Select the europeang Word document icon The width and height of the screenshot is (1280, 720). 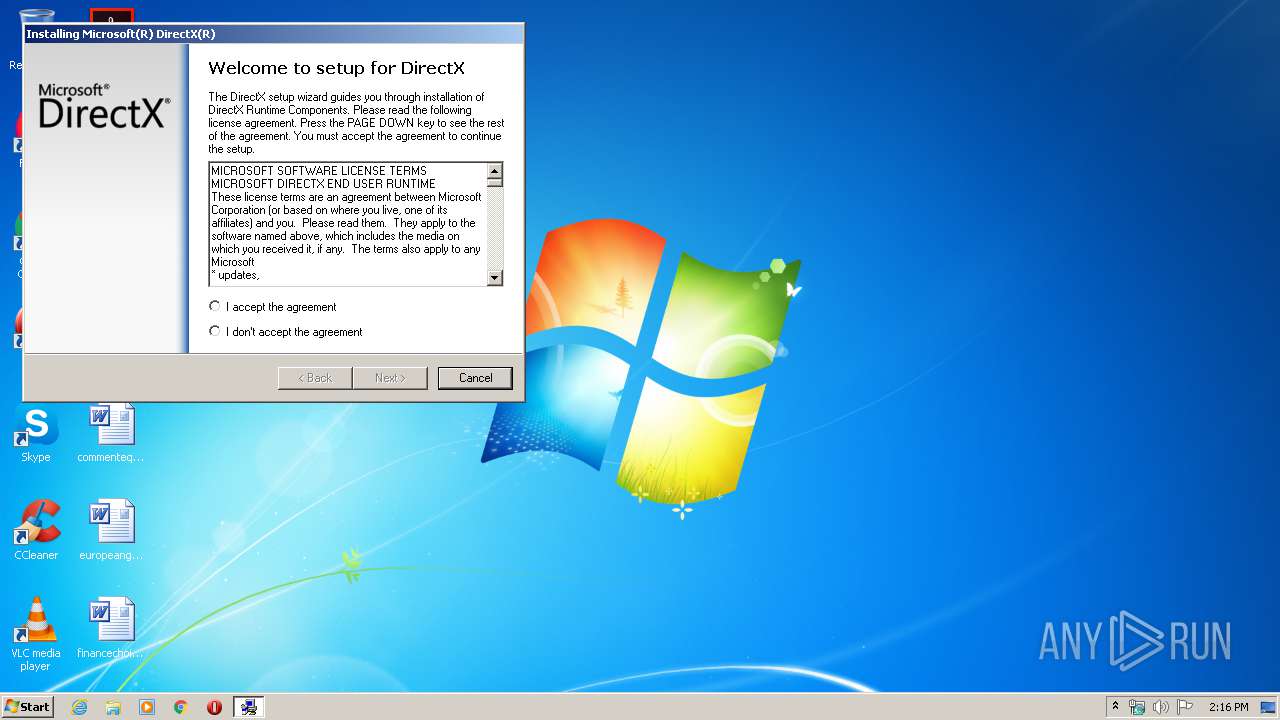click(110, 531)
